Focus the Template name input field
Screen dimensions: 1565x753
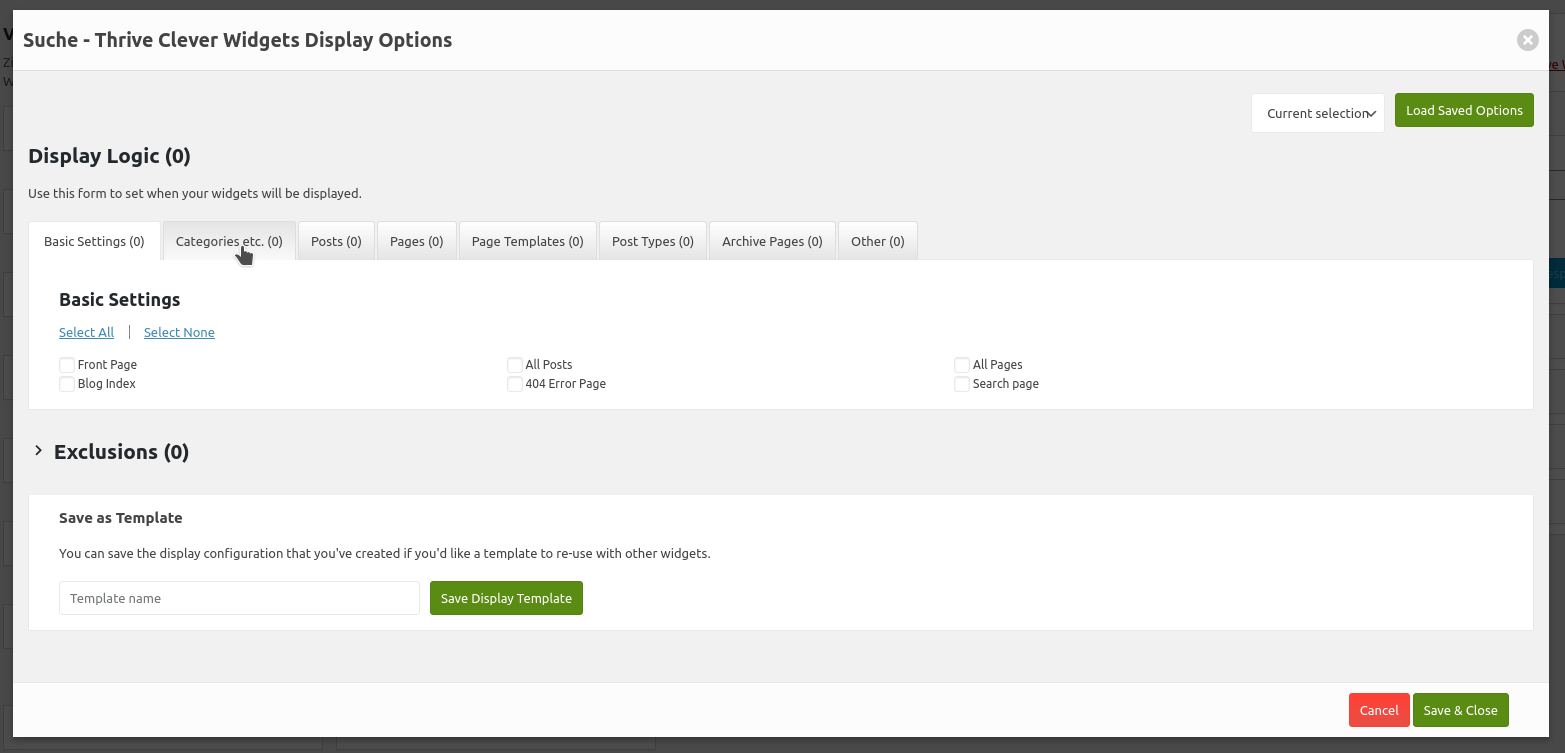(x=239, y=598)
